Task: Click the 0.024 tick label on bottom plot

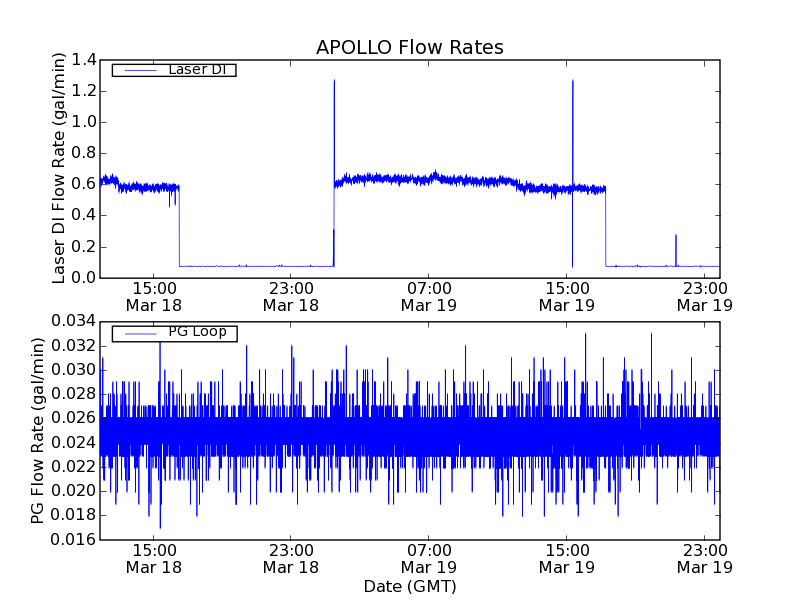Action: (x=73, y=442)
